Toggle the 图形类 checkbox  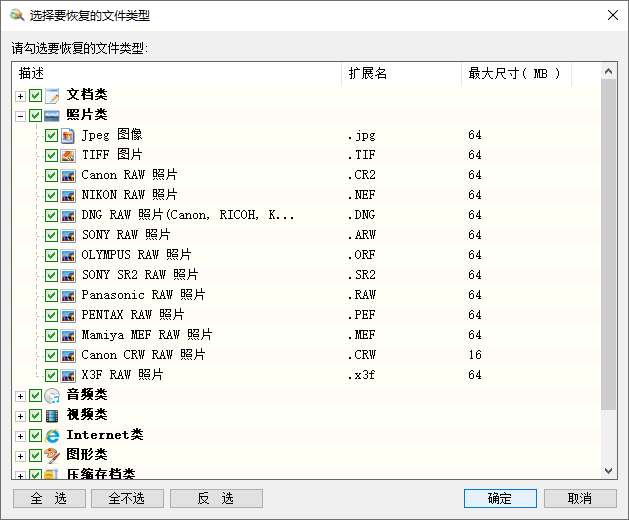click(35, 455)
